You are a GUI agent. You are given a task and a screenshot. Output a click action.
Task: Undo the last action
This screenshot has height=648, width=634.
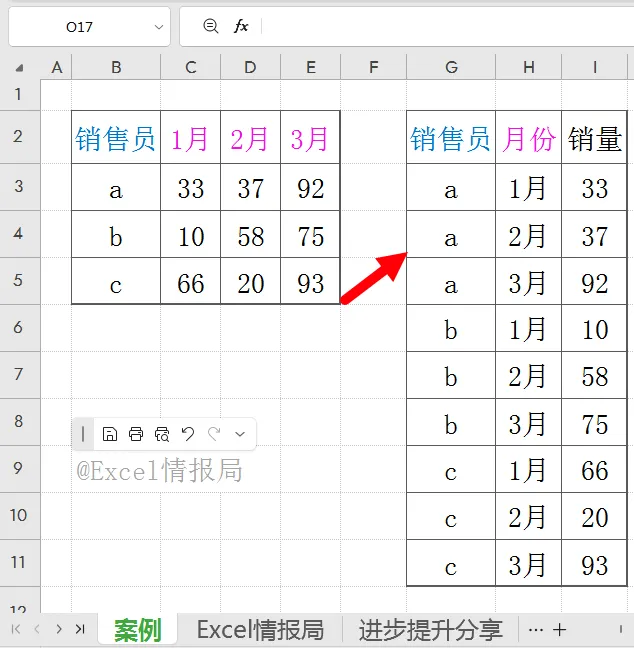click(188, 434)
